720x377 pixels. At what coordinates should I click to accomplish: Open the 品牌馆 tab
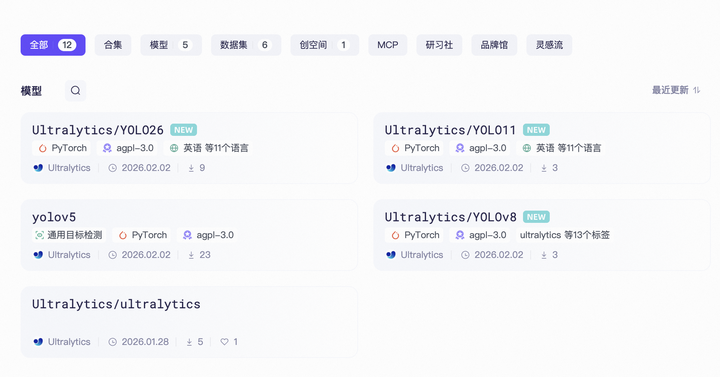click(x=494, y=45)
